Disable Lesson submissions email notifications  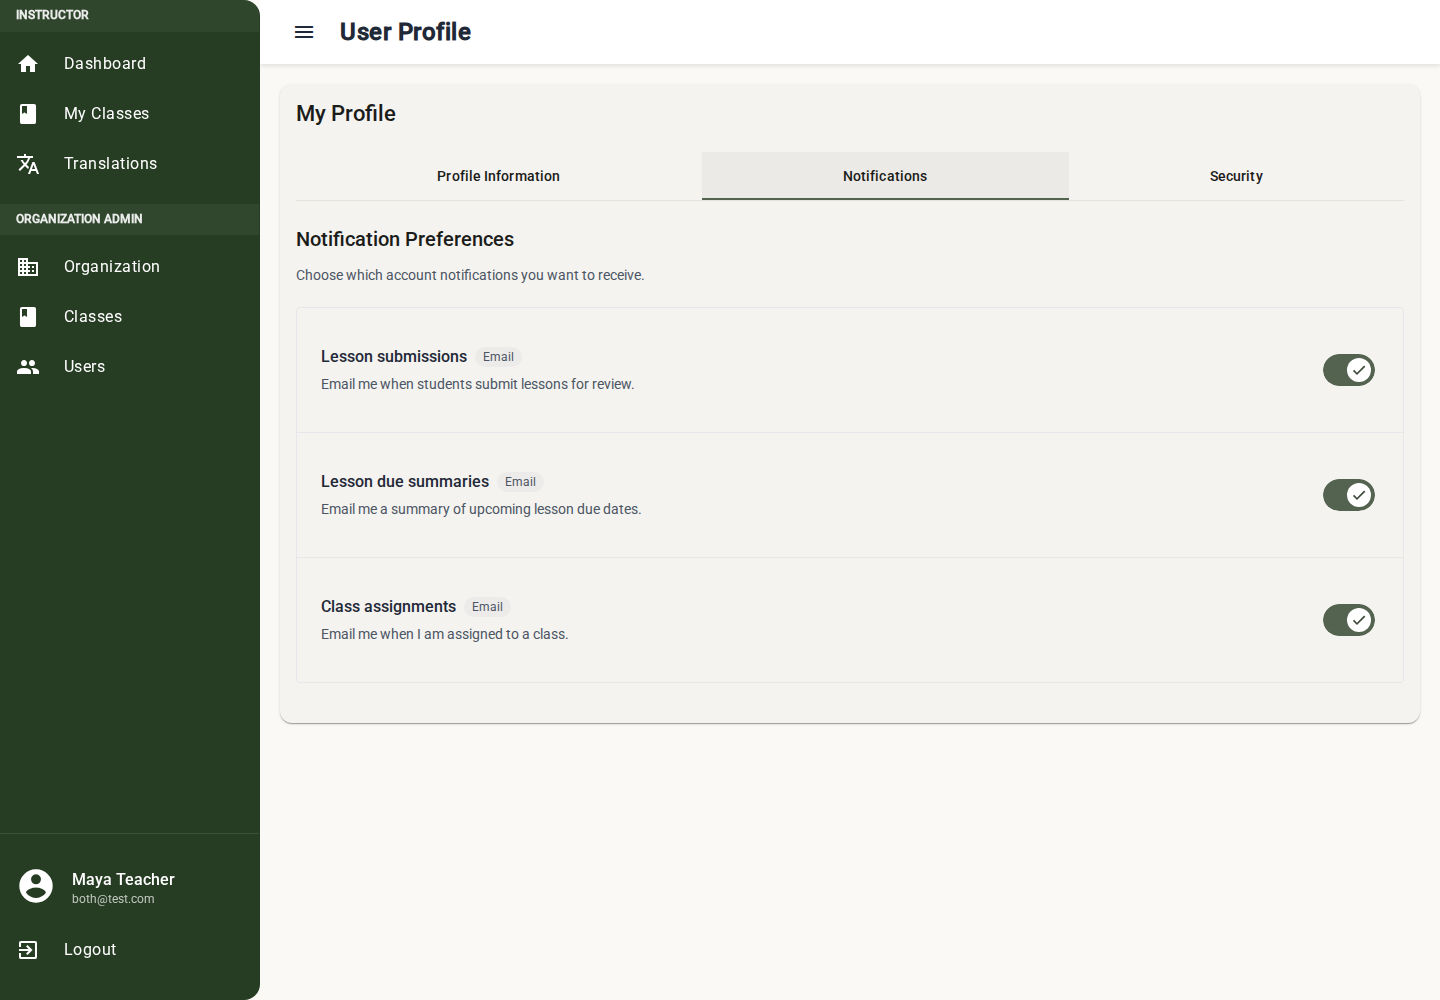click(x=1349, y=370)
